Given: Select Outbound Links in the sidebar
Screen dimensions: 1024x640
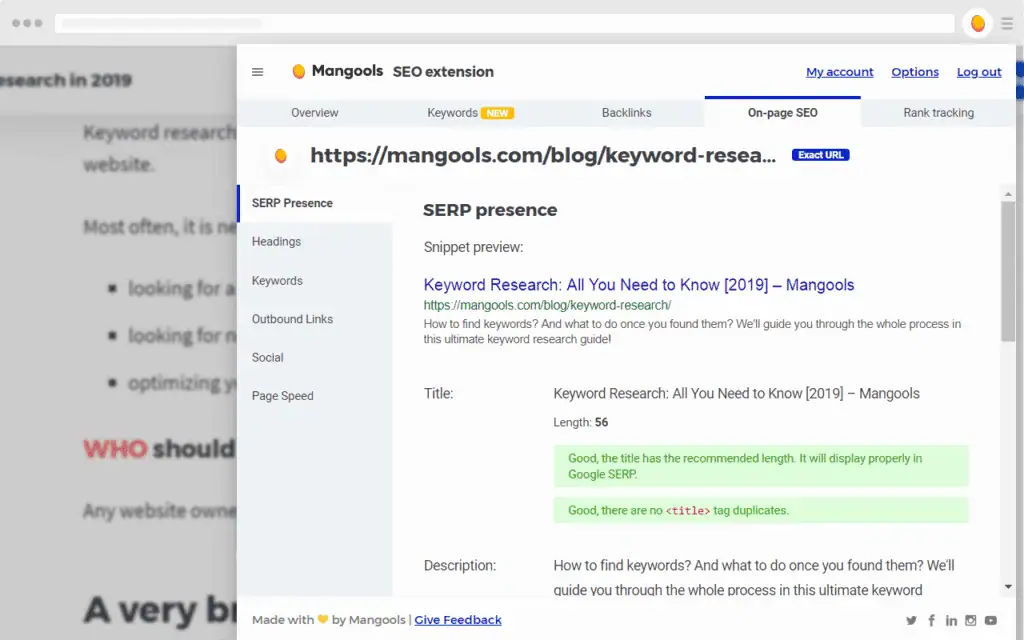Looking at the screenshot, I should [292, 318].
